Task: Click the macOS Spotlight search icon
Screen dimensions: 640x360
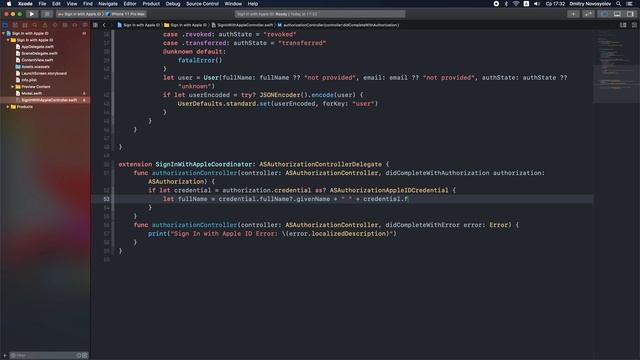Action: tap(619, 4)
